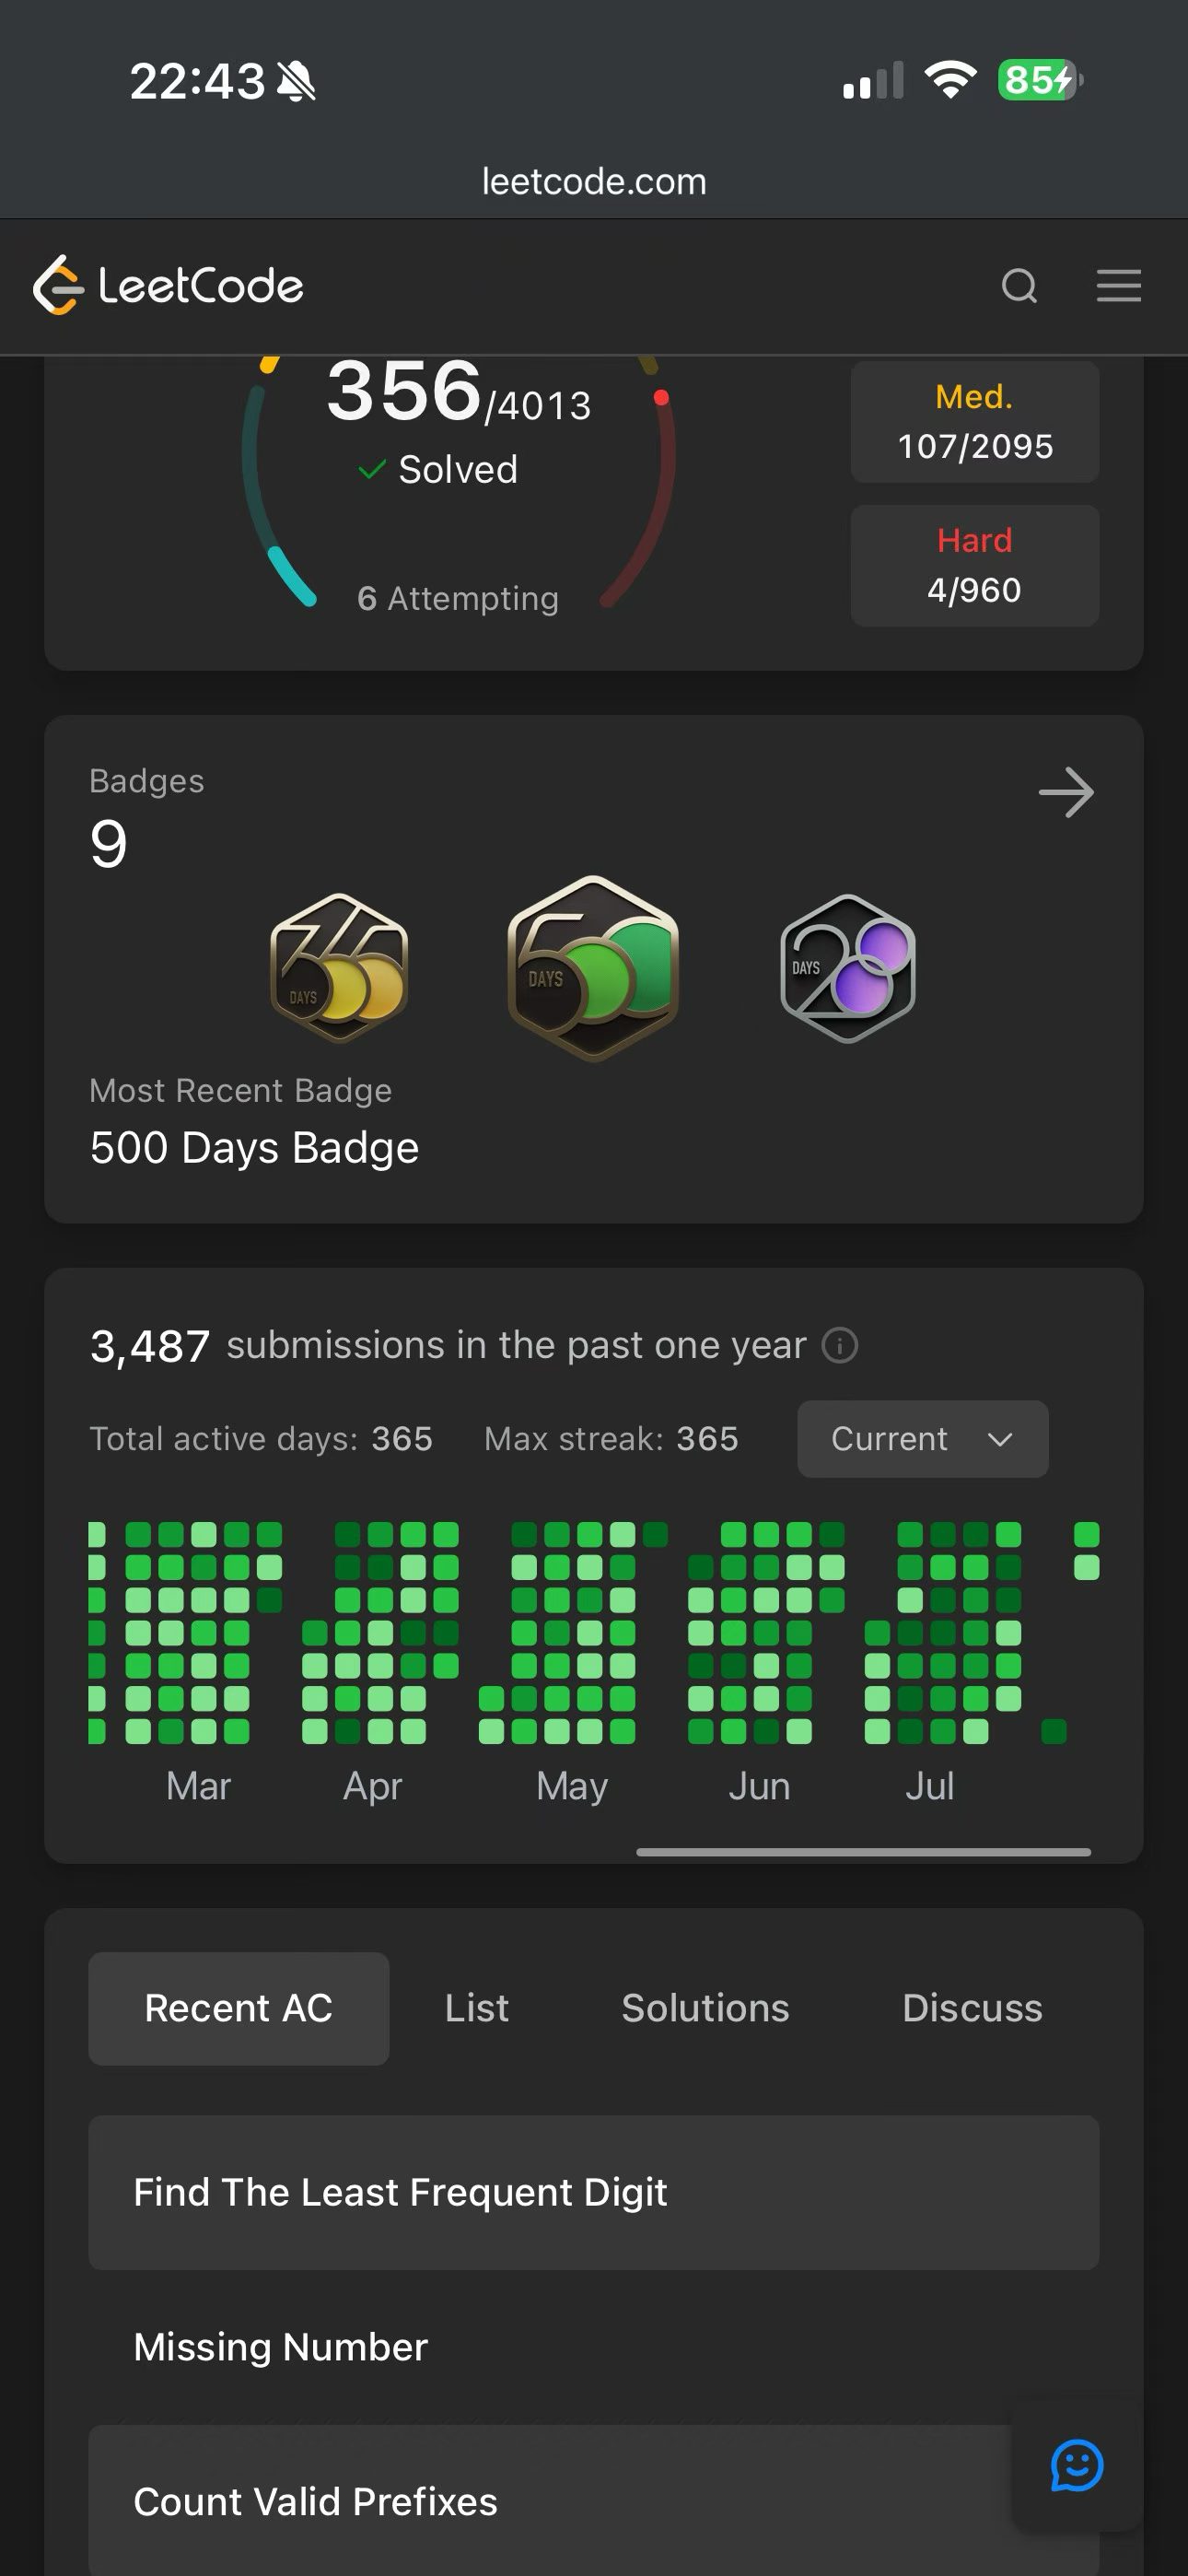The image size is (1188, 2576).
Task: Switch to the Recent AC tab
Action: click(238, 2009)
